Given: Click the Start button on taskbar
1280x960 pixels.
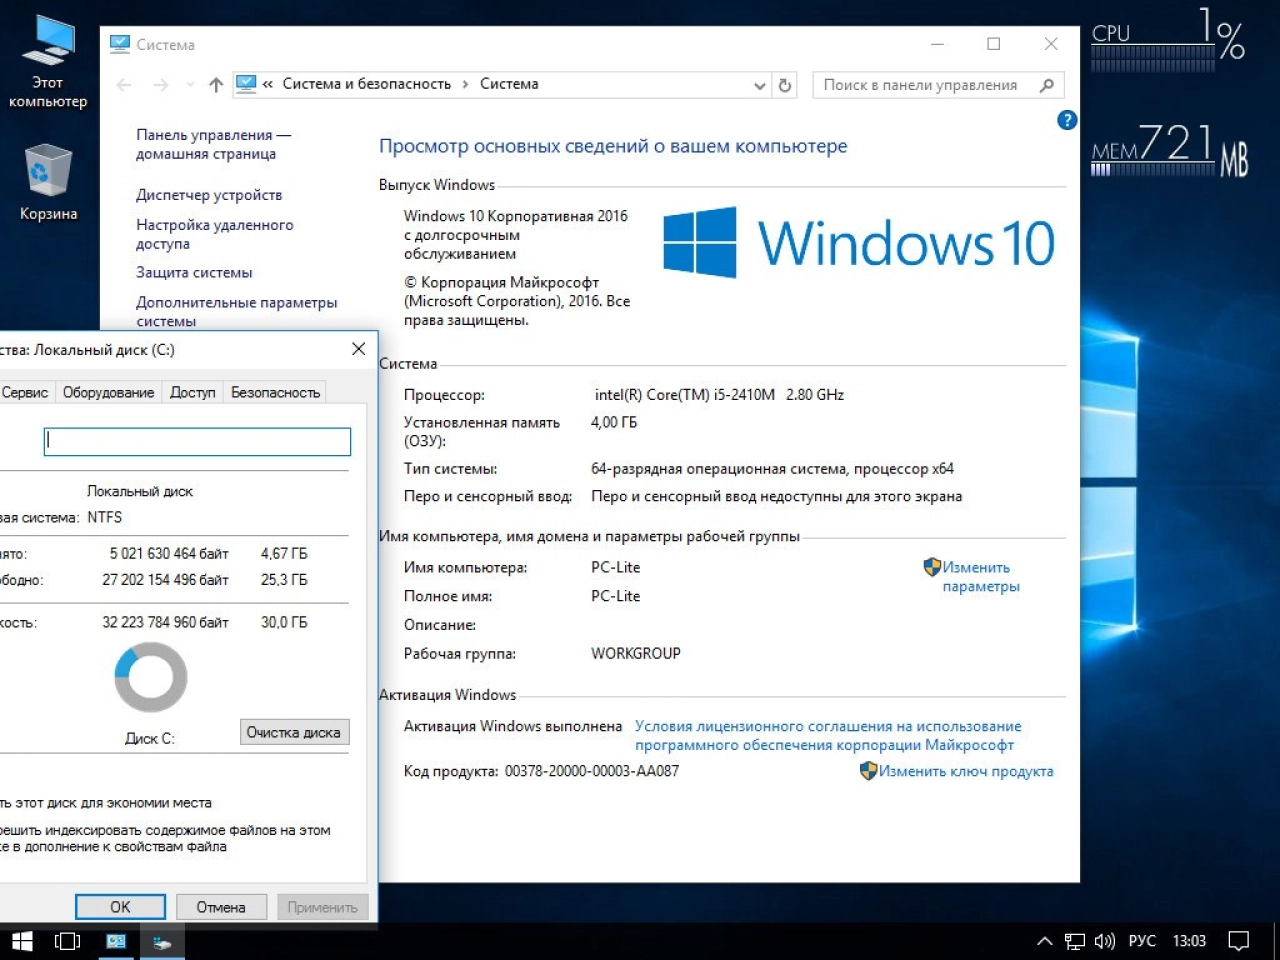Looking at the screenshot, I should (22, 941).
